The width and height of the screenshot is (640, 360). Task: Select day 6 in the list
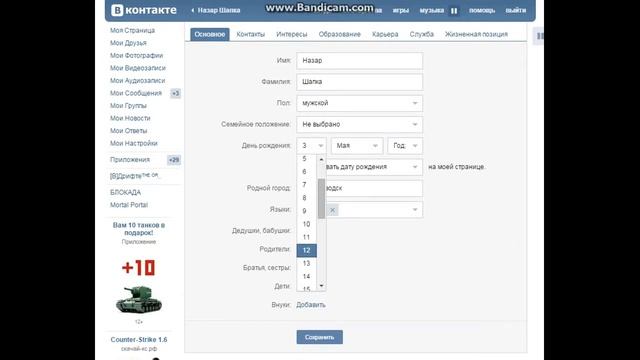pos(307,172)
